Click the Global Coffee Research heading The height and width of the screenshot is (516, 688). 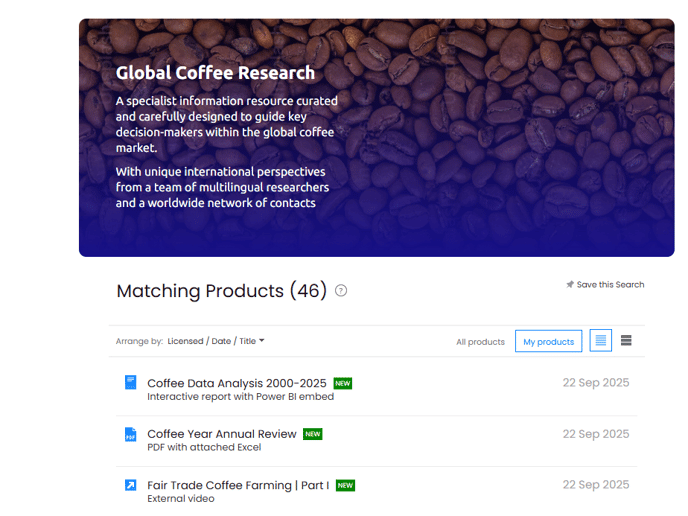[x=215, y=73]
